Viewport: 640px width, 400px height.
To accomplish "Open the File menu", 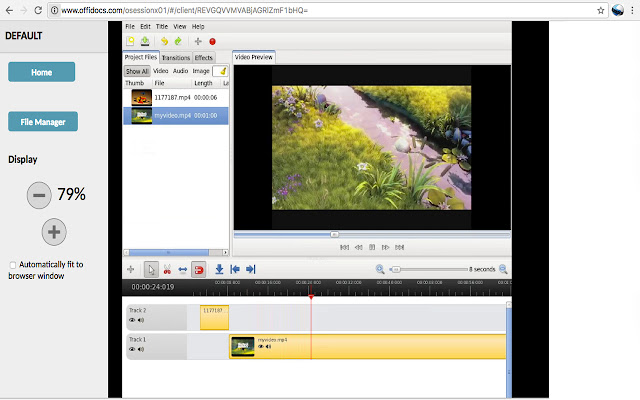I will [x=130, y=26].
